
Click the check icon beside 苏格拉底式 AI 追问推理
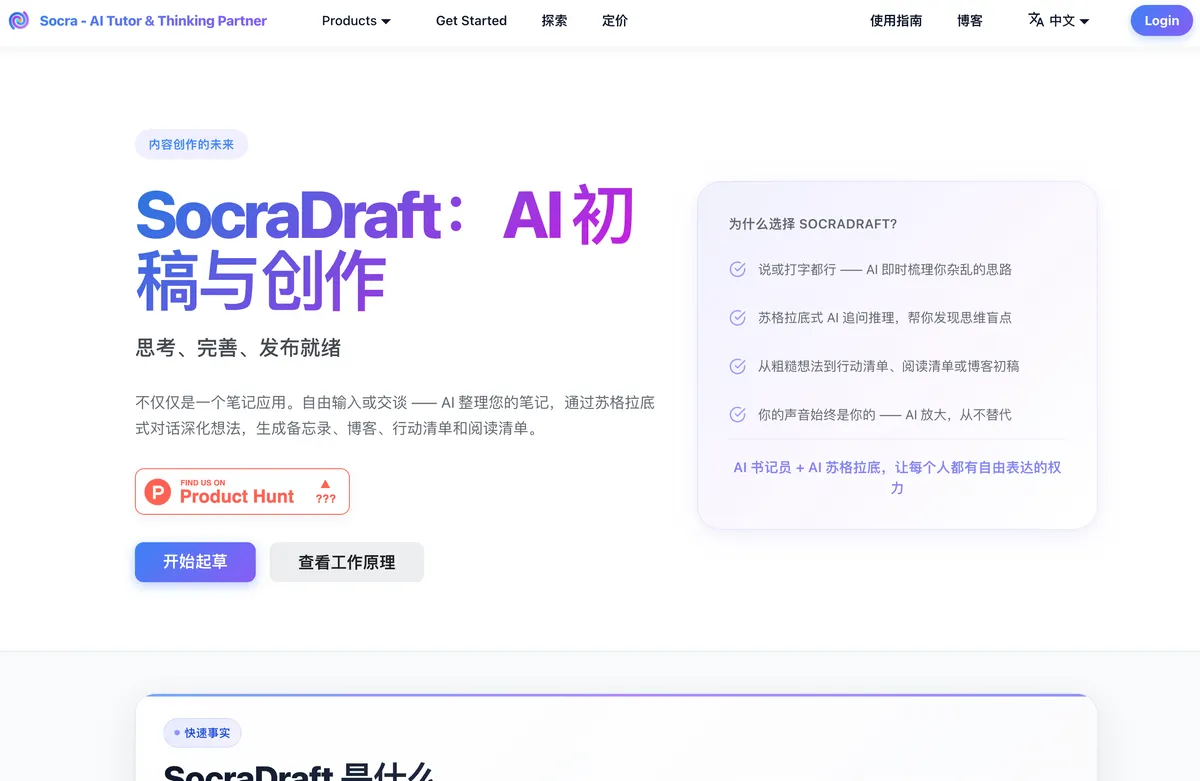[737, 318]
